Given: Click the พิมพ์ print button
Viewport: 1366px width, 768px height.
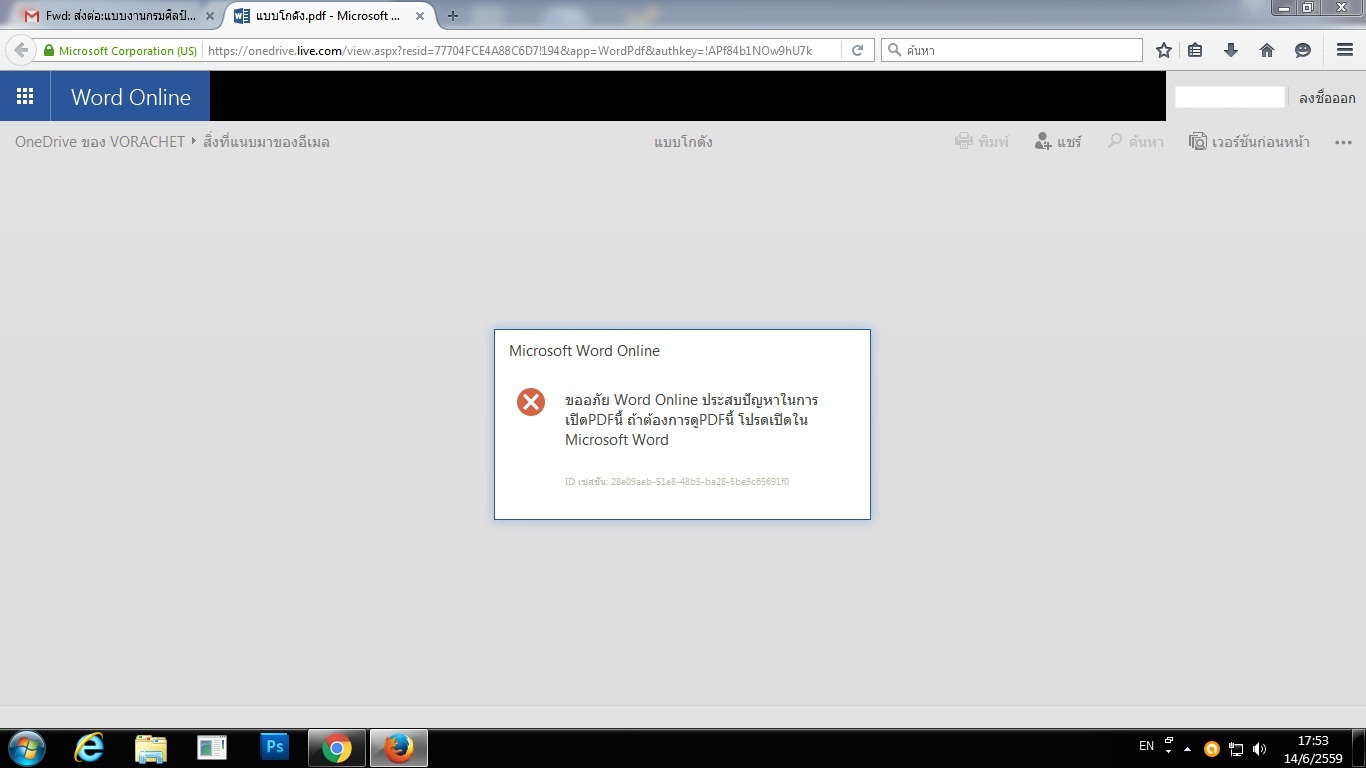Looking at the screenshot, I should click(x=982, y=142).
